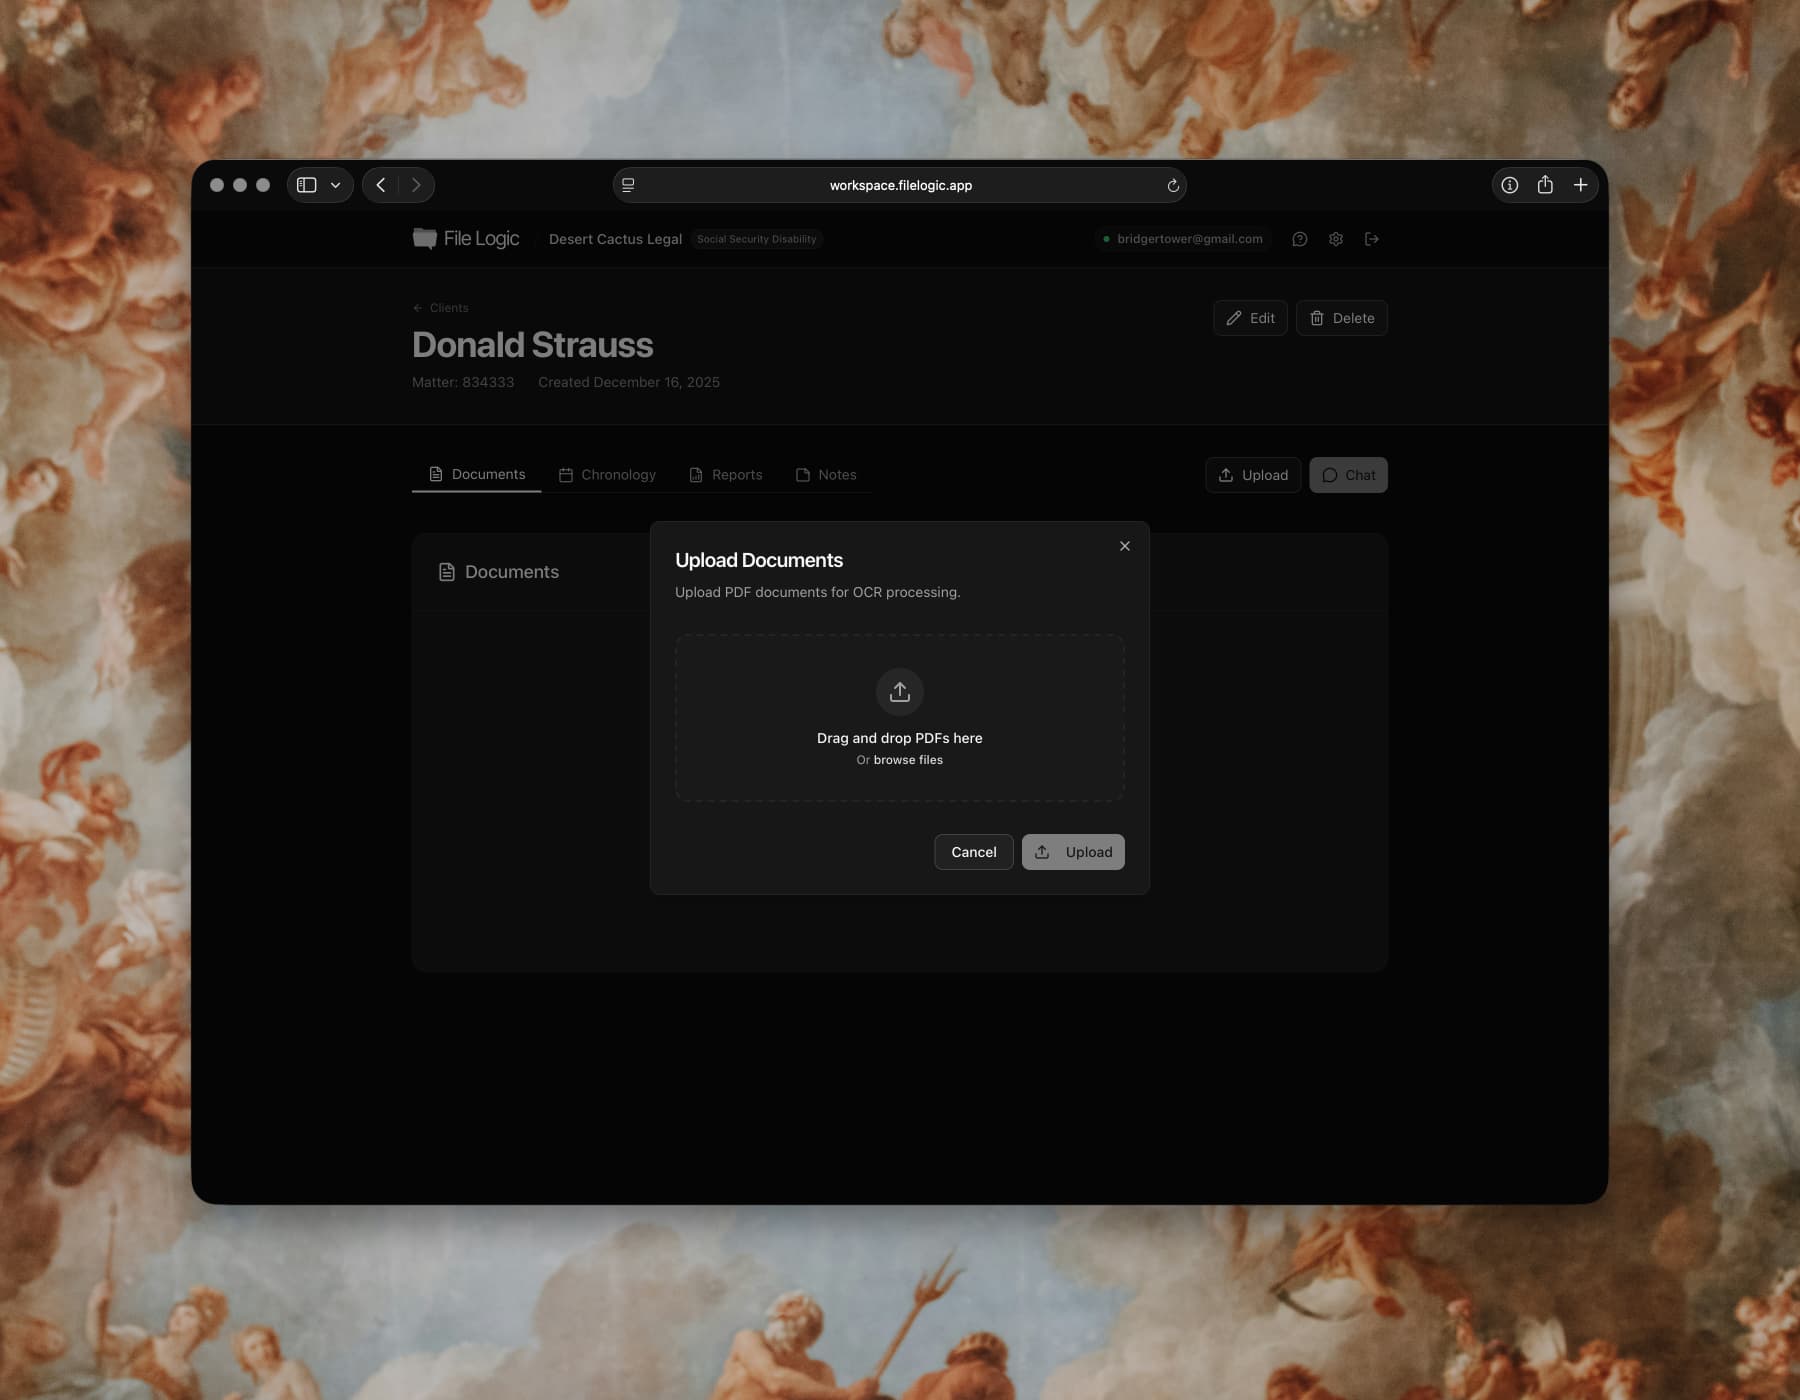Click the pencil icon on the Edit button
The image size is (1800, 1400).
point(1232,318)
